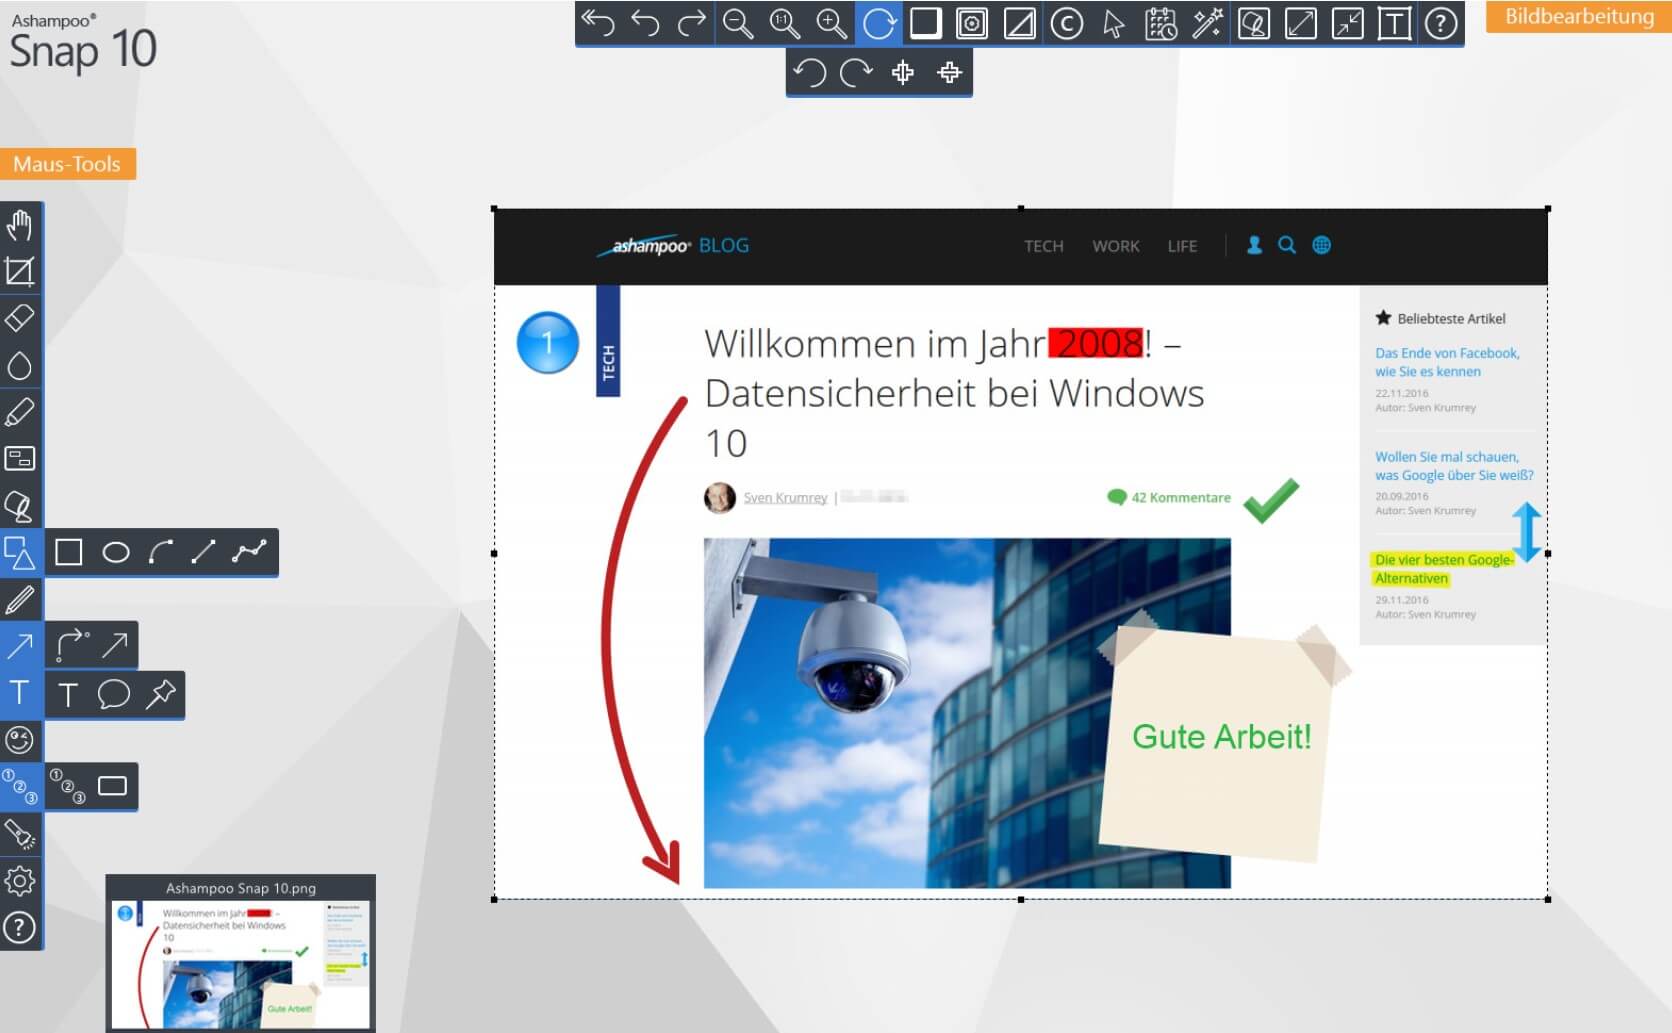This screenshot has width=1672, height=1033.
Task: Select the stamp tool in left sidebar
Action: click(x=20, y=505)
